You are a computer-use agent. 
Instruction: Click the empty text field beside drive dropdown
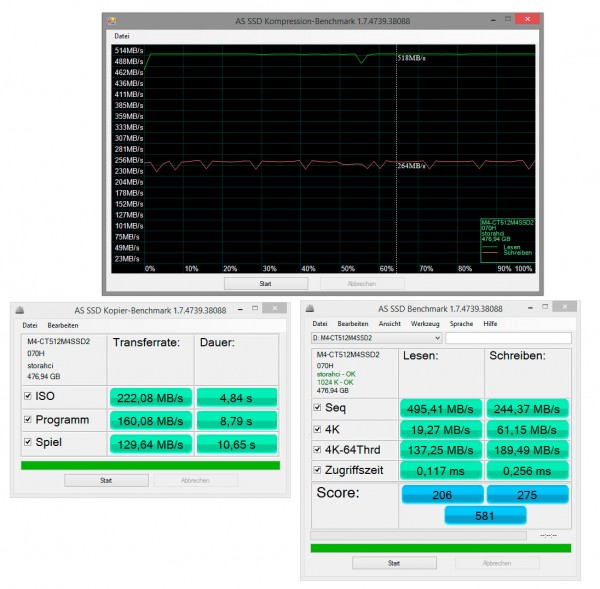tap(509, 338)
